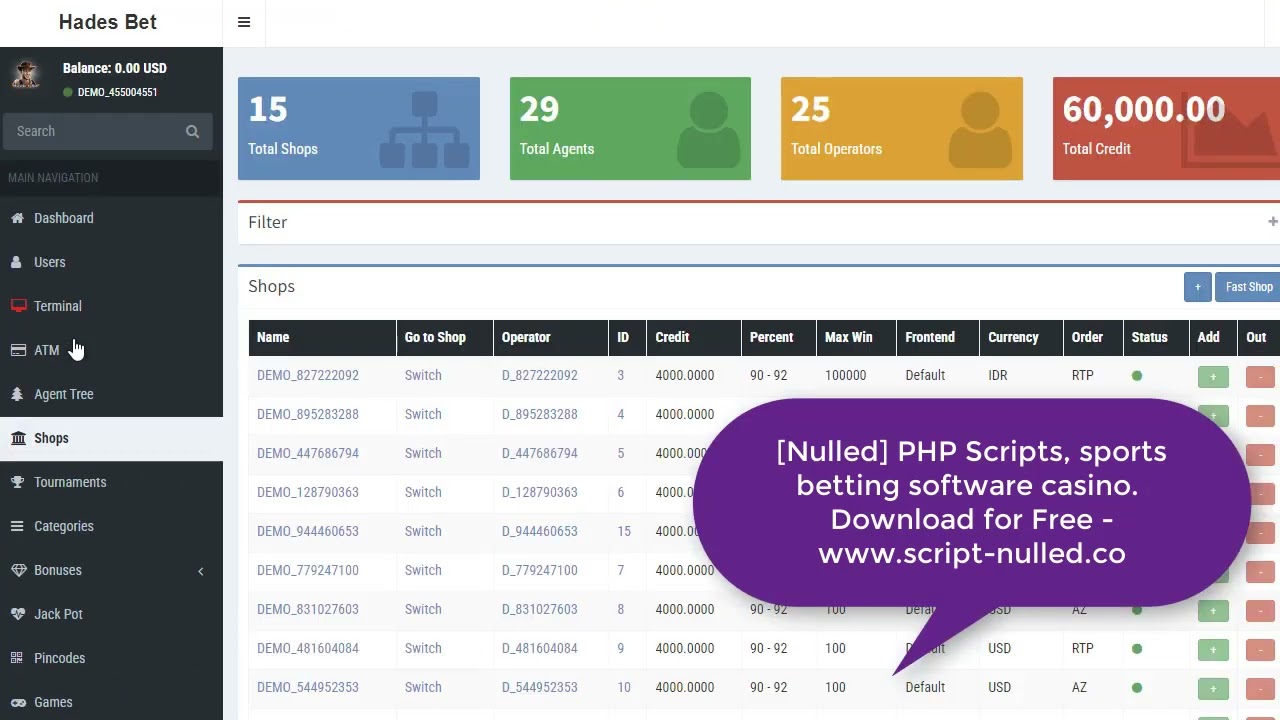This screenshot has width=1280, height=720.
Task: Click the Categories list icon
Action: [17, 526]
